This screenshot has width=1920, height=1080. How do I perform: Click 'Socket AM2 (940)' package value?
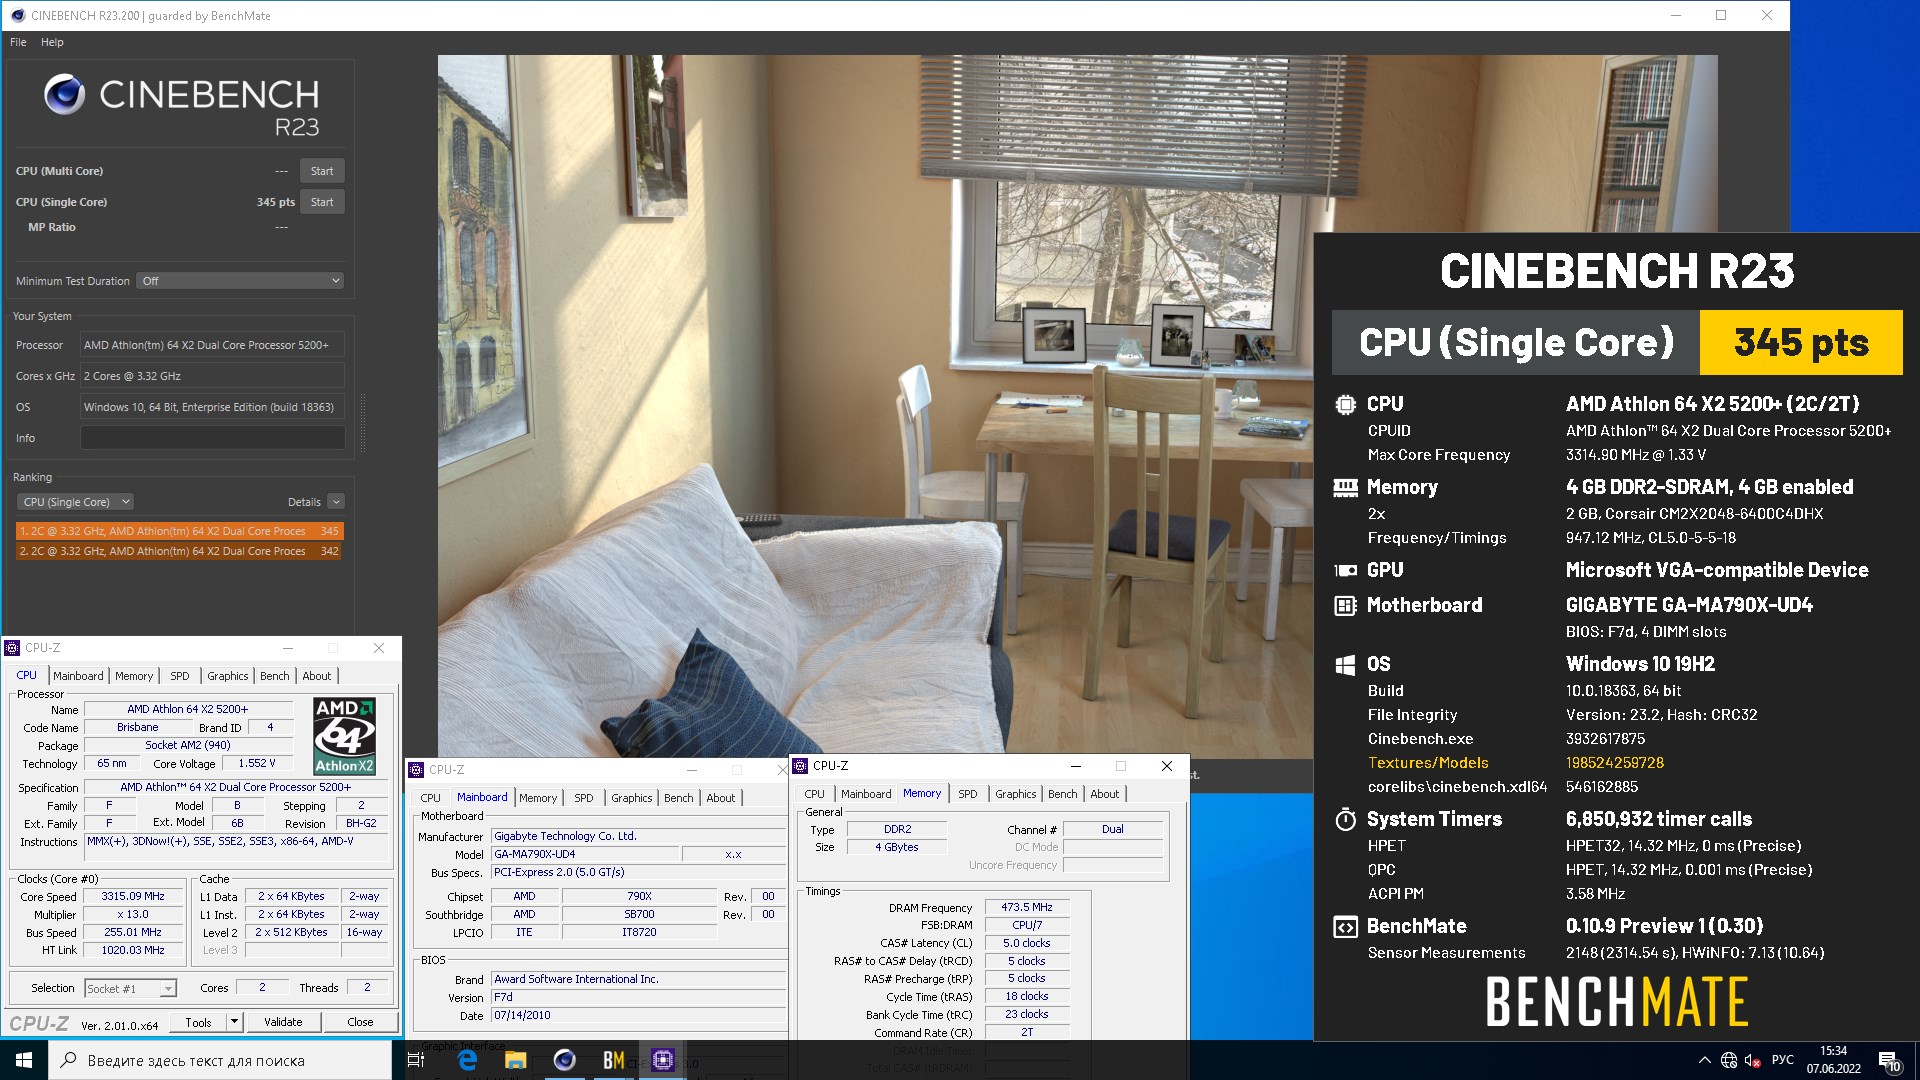(188, 745)
